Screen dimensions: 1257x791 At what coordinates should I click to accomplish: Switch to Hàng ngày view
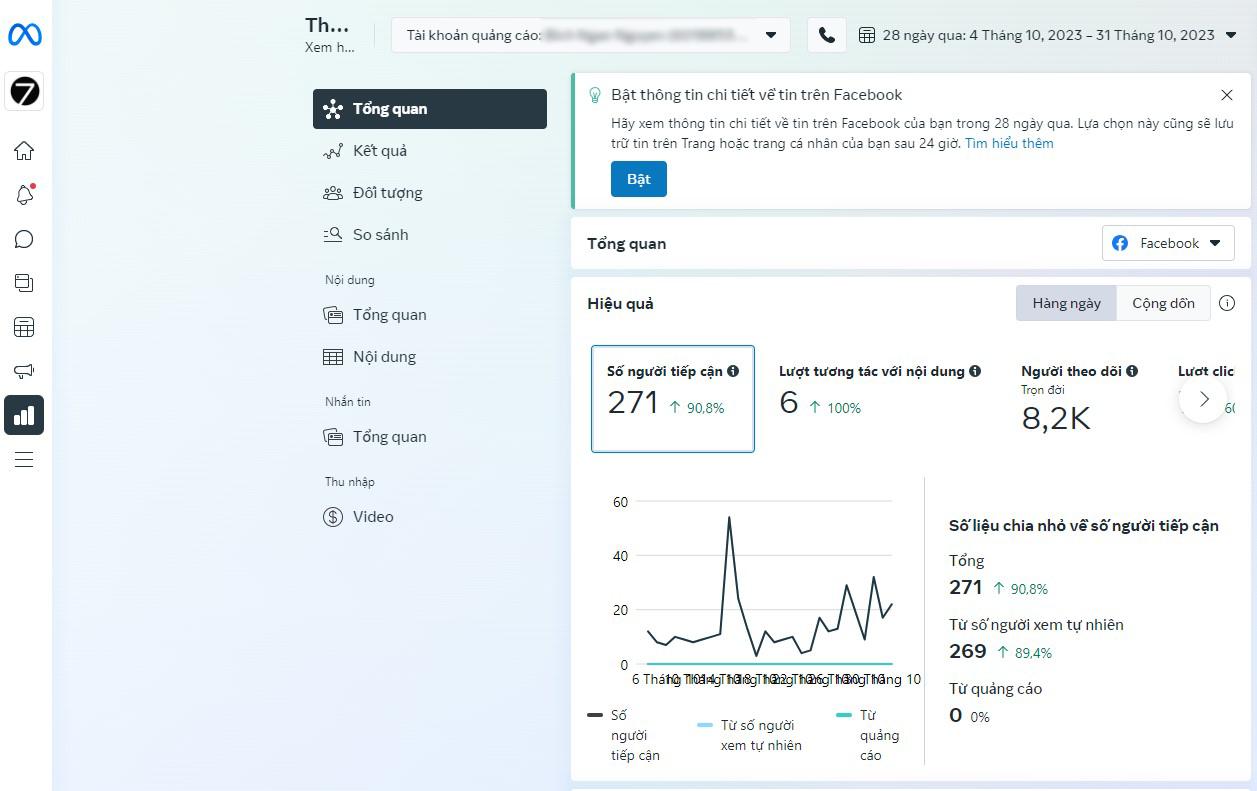click(1066, 304)
